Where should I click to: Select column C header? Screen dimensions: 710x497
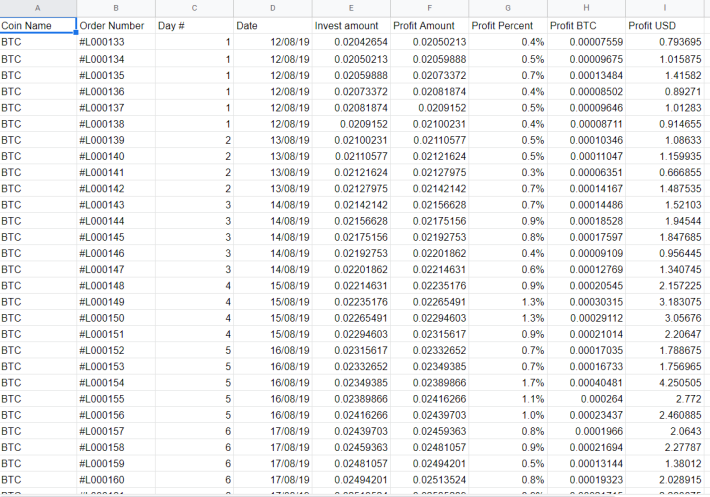pos(194,8)
